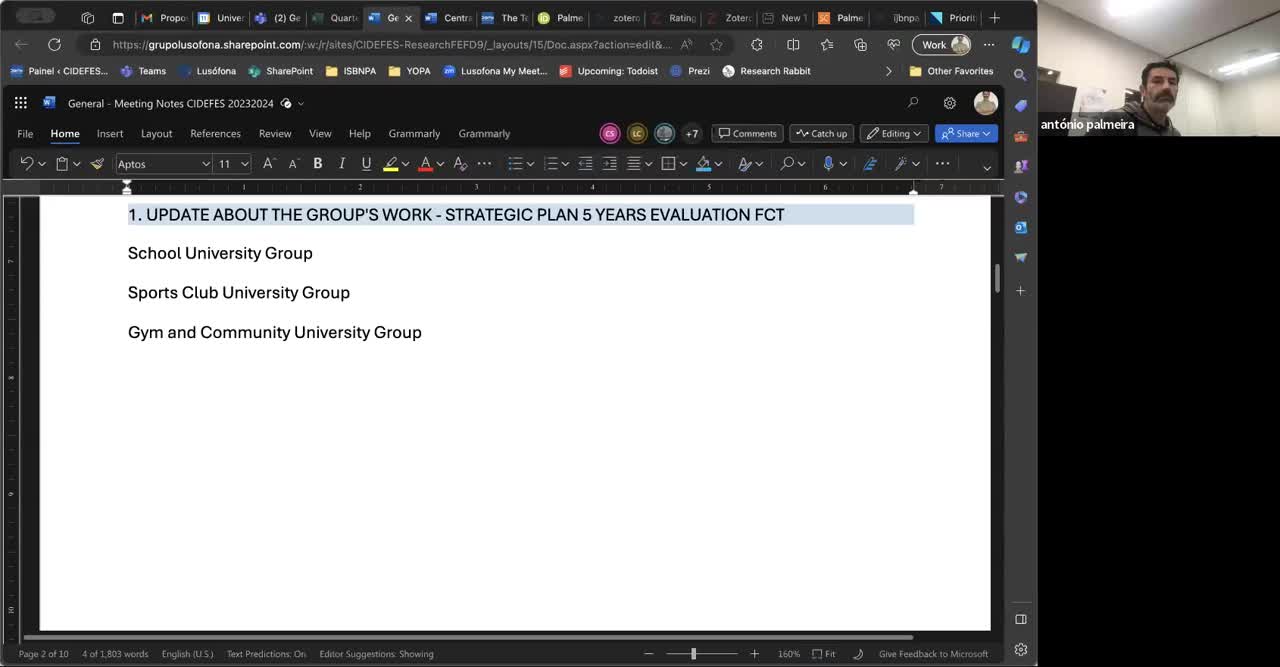
Task: Expand highlight color dropdown arrow
Action: [405, 164]
